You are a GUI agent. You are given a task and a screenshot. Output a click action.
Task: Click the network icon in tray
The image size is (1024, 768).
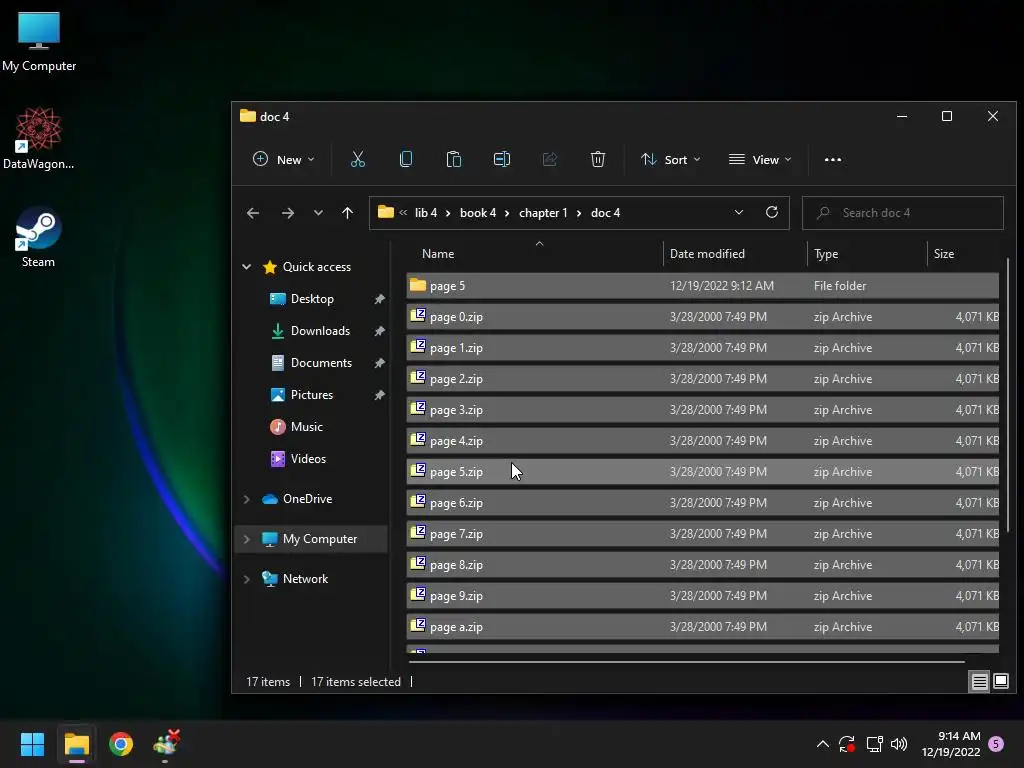point(874,744)
